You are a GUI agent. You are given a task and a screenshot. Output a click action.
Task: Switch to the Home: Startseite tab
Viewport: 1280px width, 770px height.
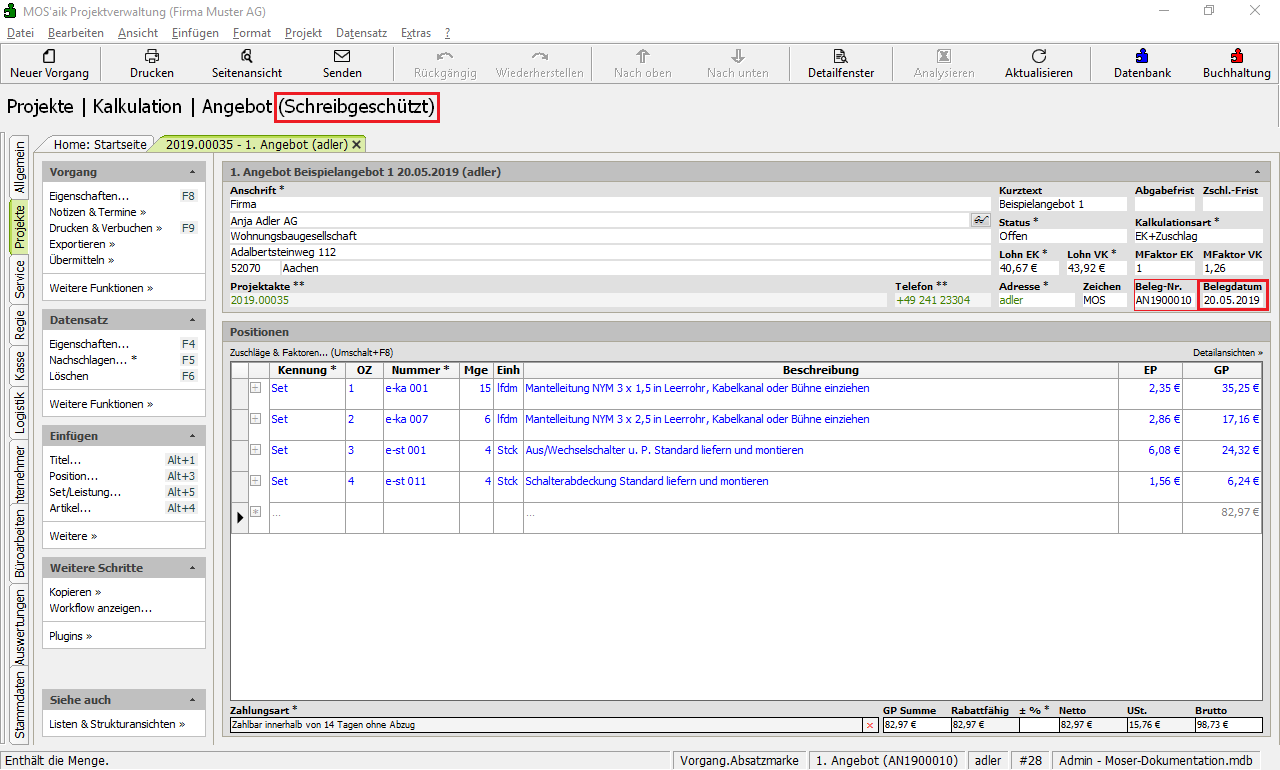[x=100, y=145]
